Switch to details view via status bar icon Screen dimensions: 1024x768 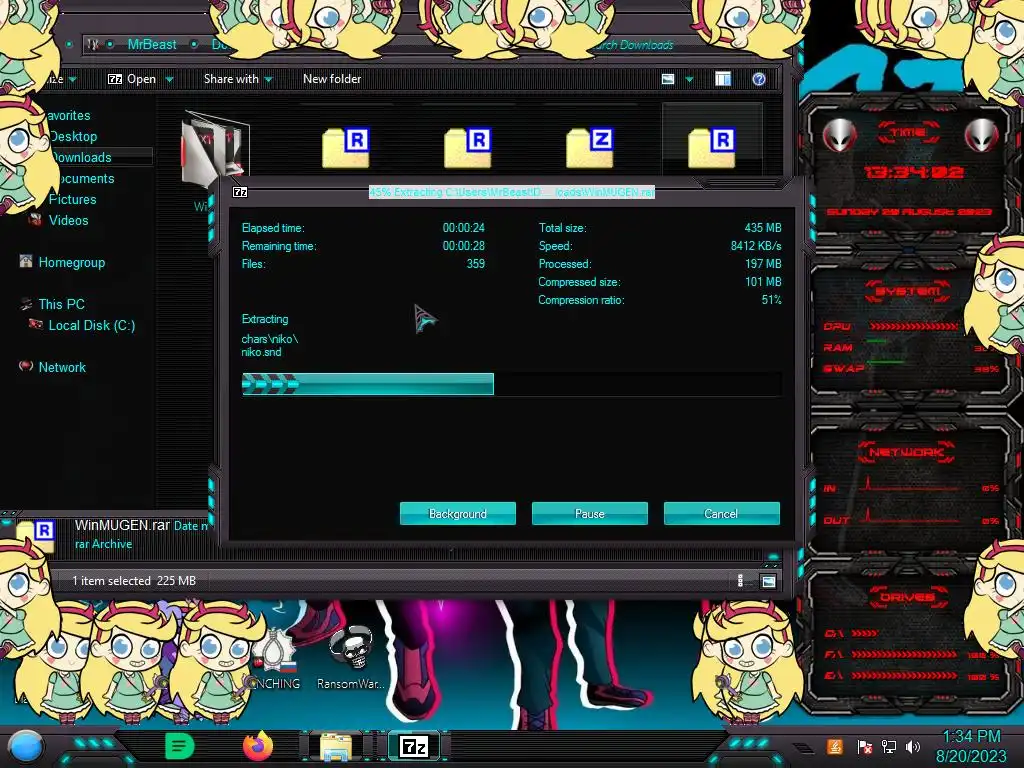(740, 581)
